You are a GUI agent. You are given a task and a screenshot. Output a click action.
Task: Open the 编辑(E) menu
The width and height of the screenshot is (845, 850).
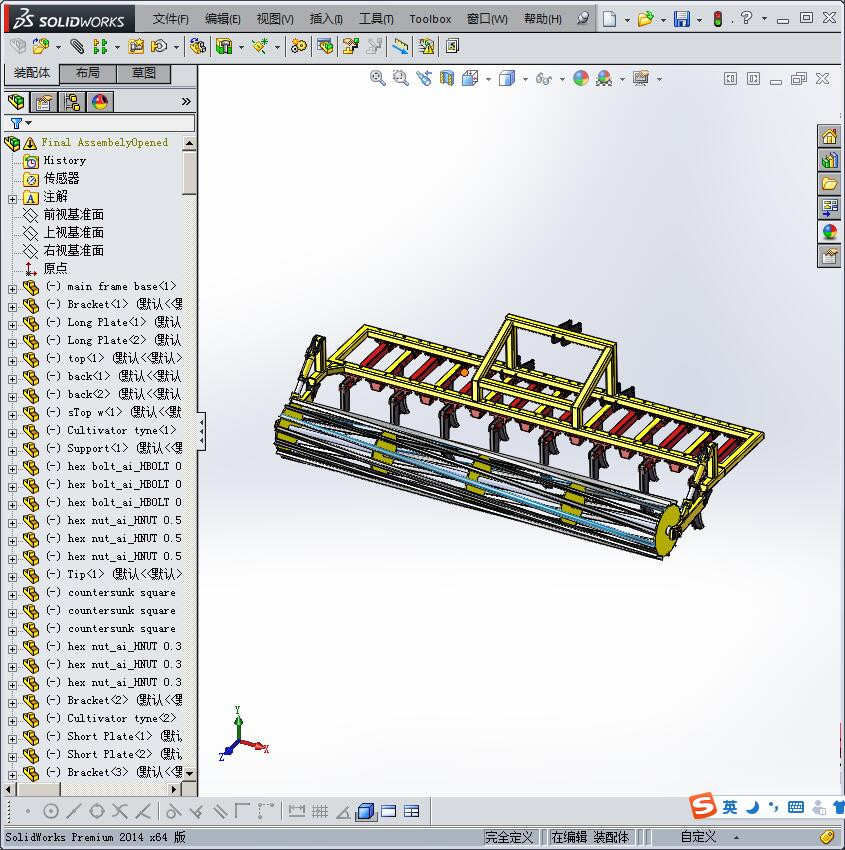(222, 19)
